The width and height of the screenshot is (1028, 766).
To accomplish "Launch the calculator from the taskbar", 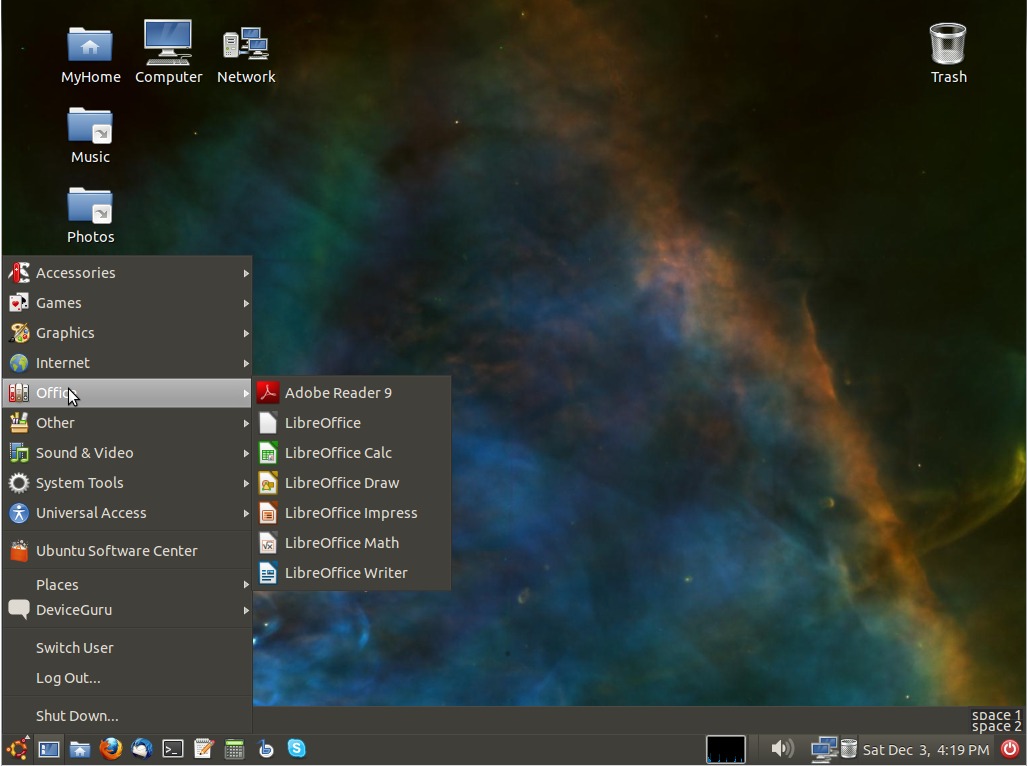I will click(x=234, y=749).
